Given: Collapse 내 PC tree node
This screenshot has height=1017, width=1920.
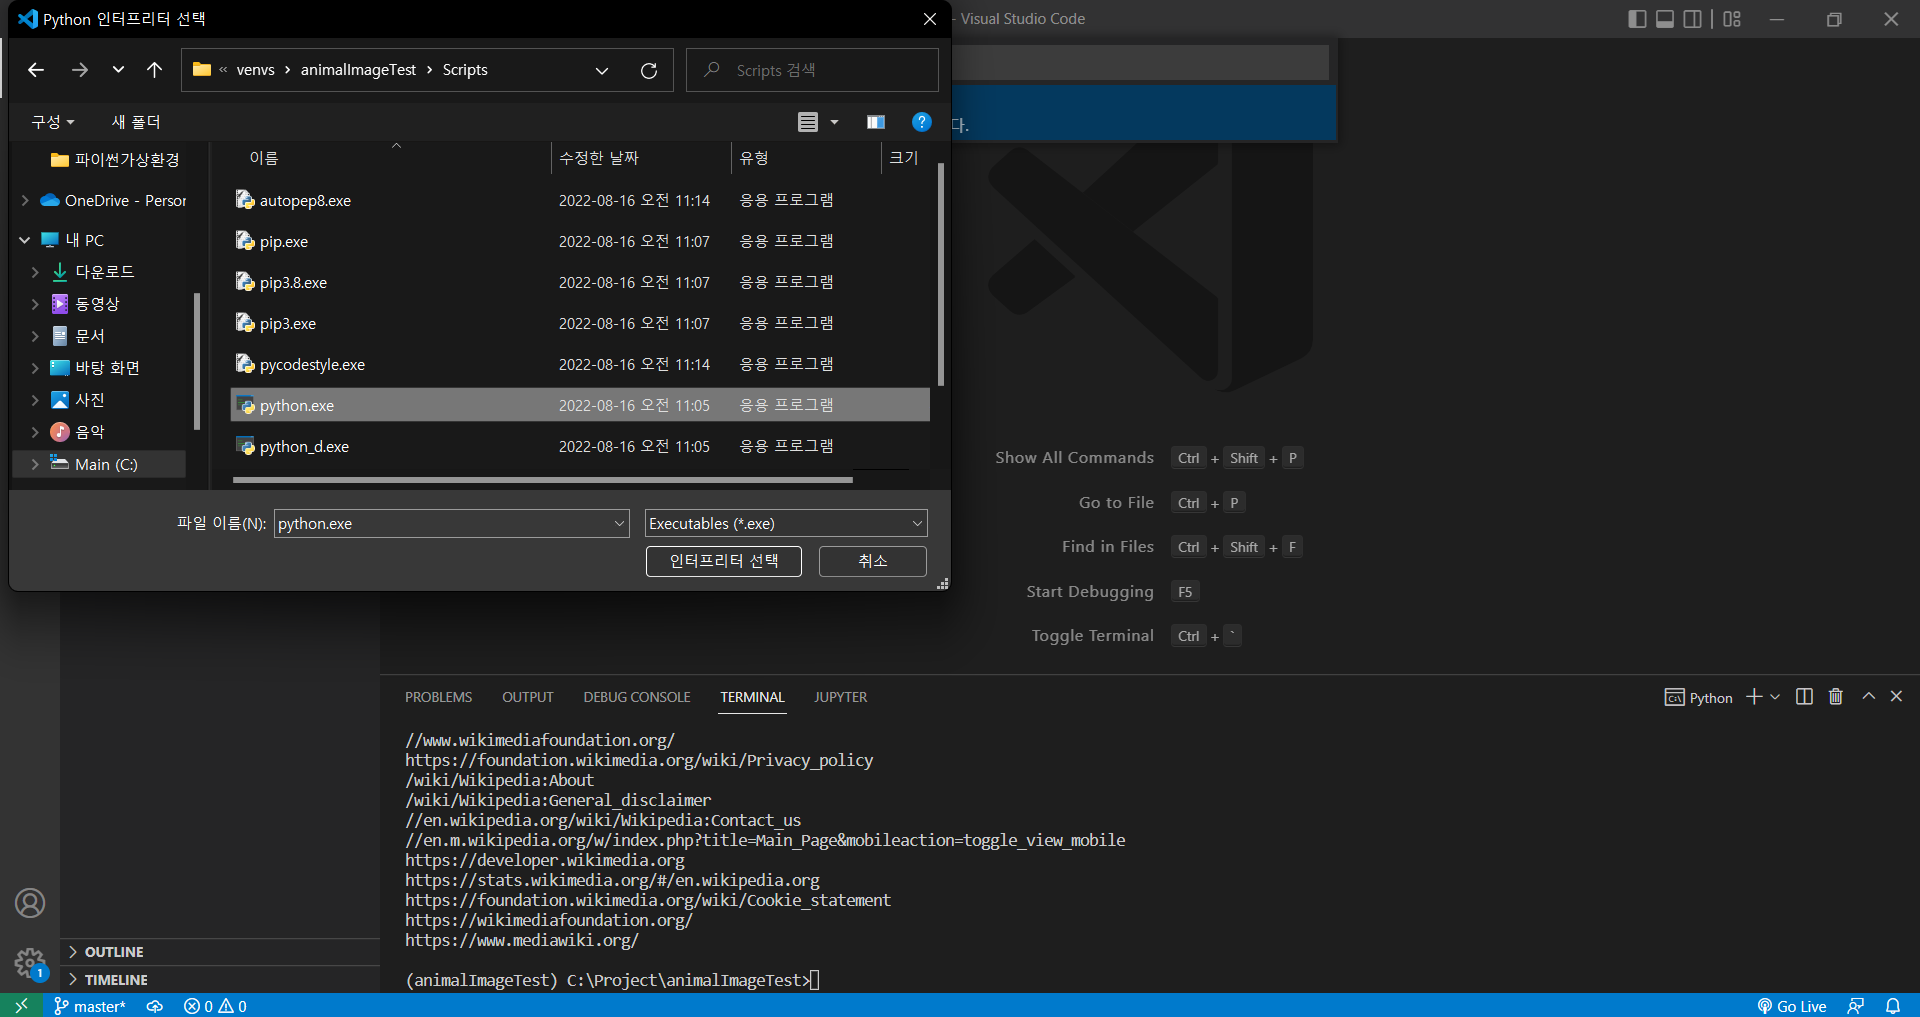Looking at the screenshot, I should (x=25, y=240).
